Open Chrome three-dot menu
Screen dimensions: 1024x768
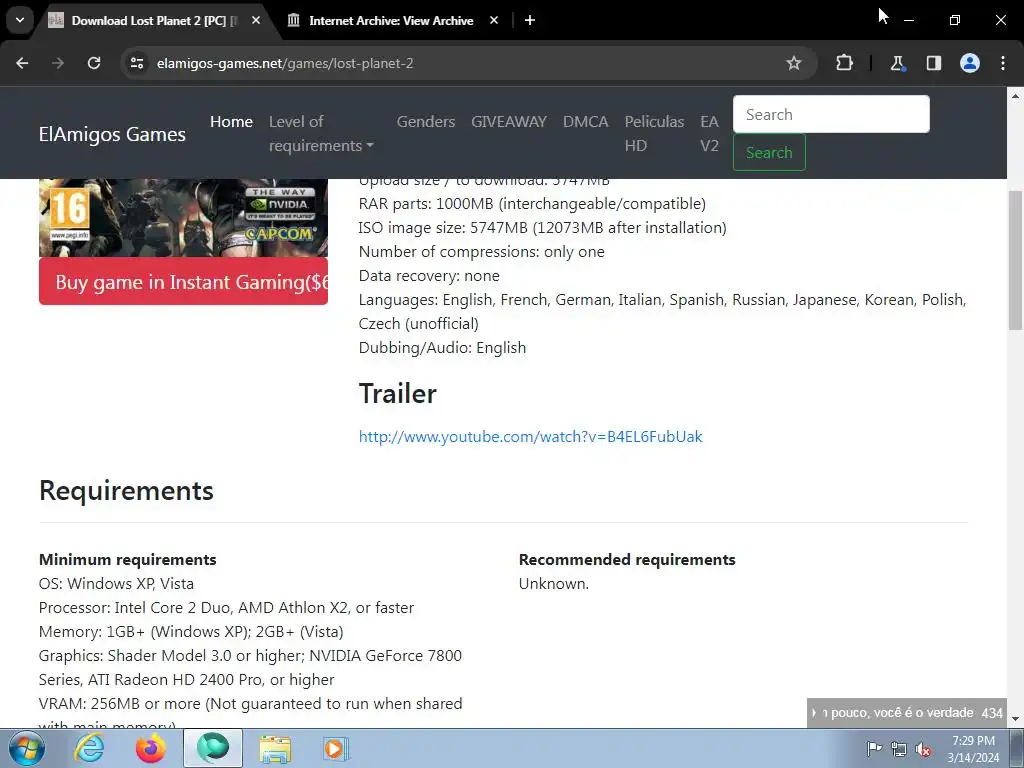[1003, 63]
